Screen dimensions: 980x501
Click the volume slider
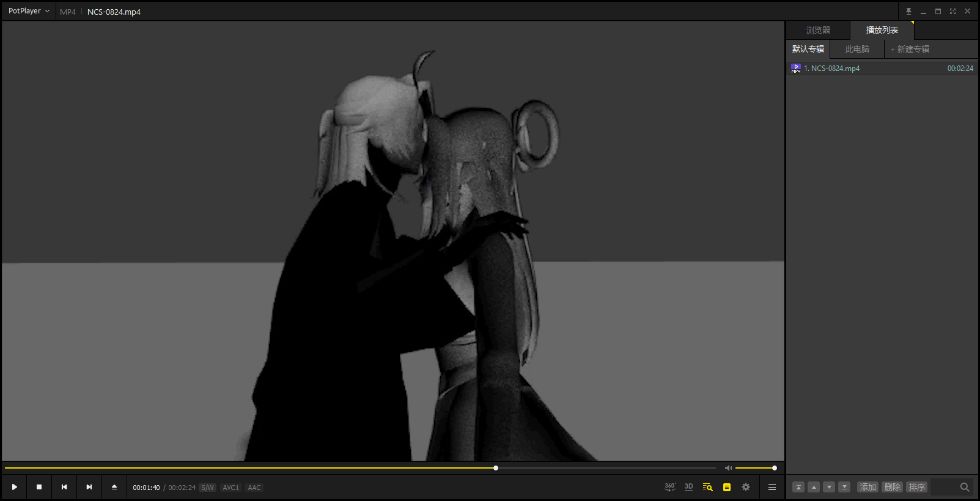(755, 468)
